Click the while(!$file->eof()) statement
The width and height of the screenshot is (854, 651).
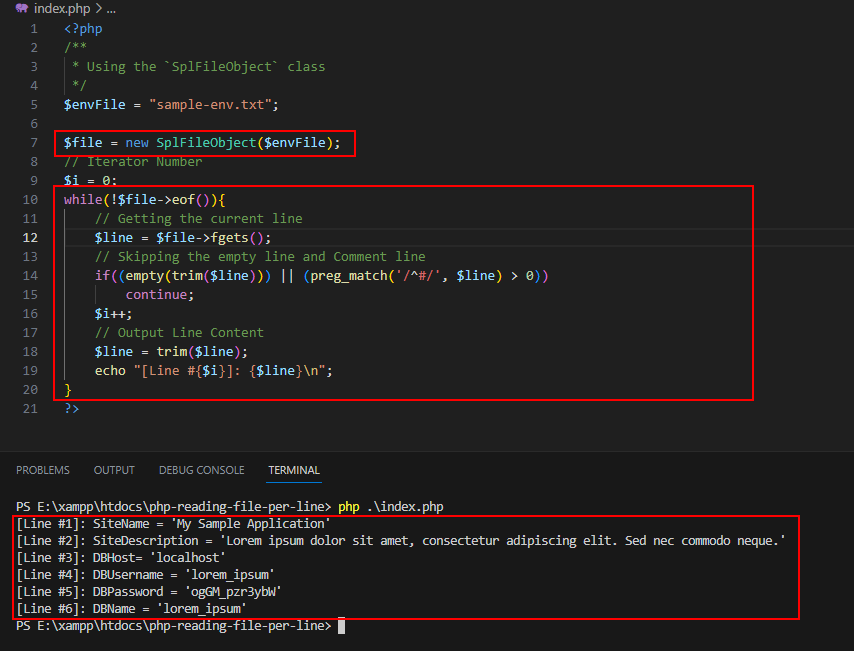pos(144,200)
